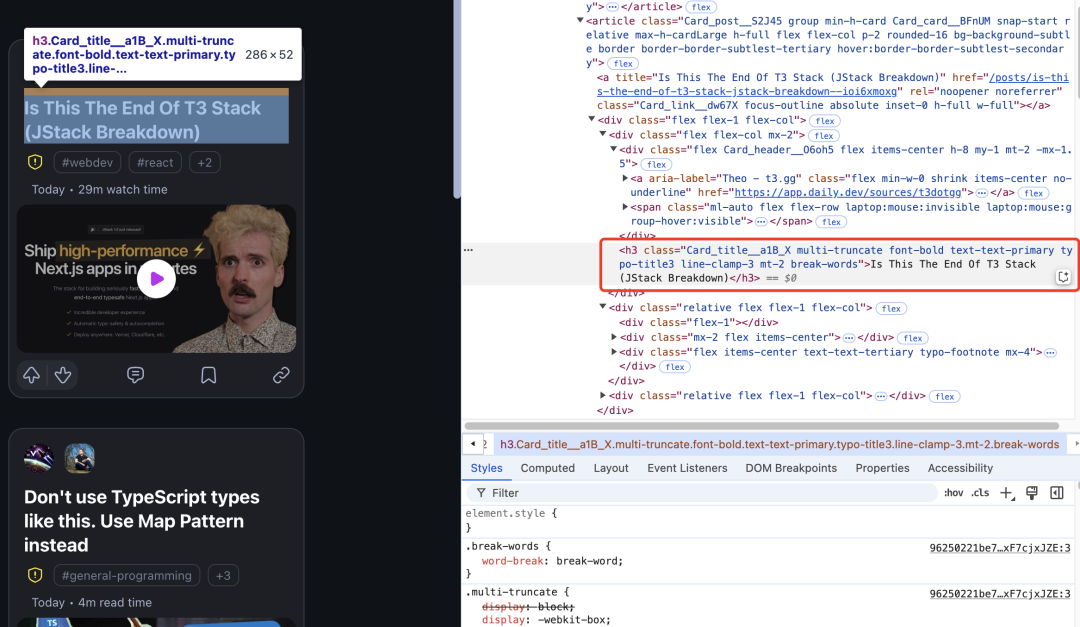Image resolution: width=1080 pixels, height=627 pixels.
Task: Collapse the article Card_post element node
Action: tap(580, 20)
